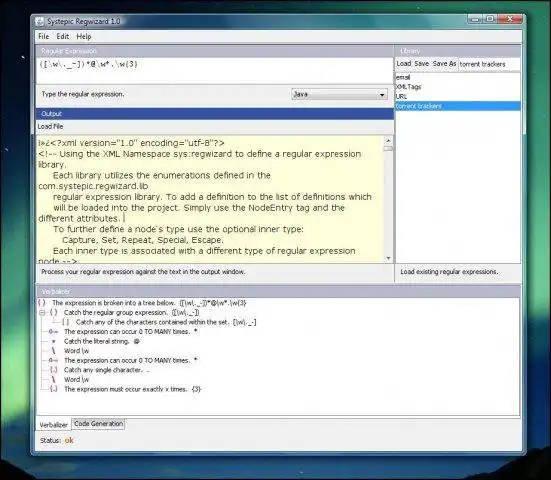Click the Library panel header
Viewport: 551px width, 480px height.
(458, 51)
